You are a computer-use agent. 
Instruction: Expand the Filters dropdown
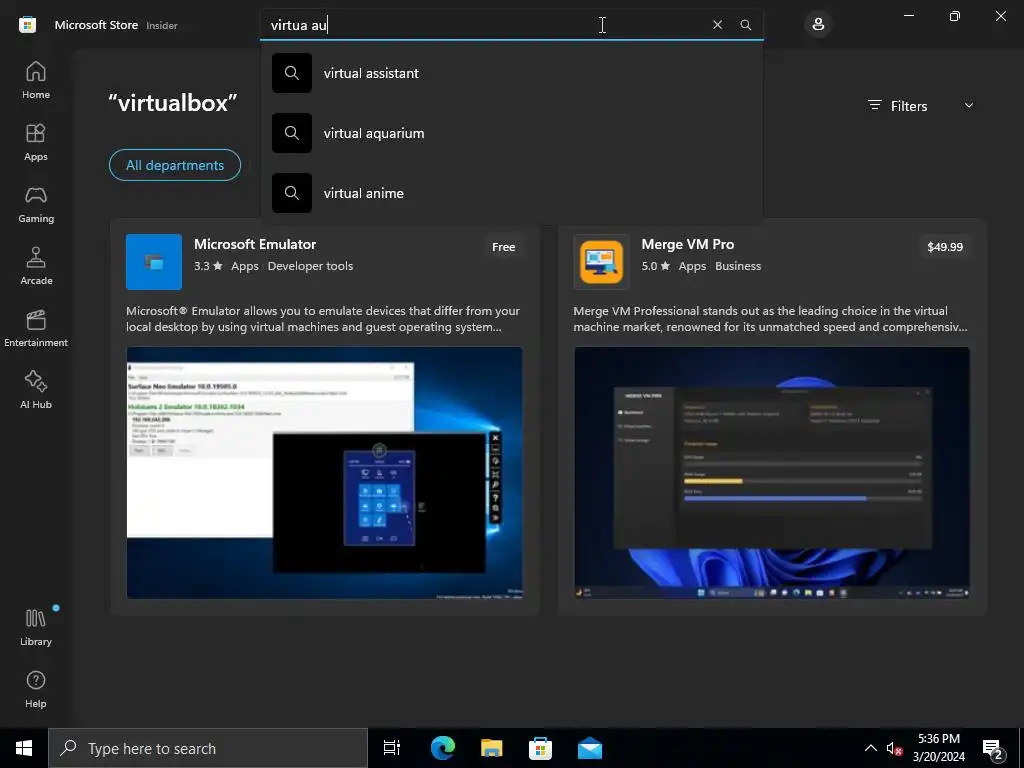tap(921, 106)
